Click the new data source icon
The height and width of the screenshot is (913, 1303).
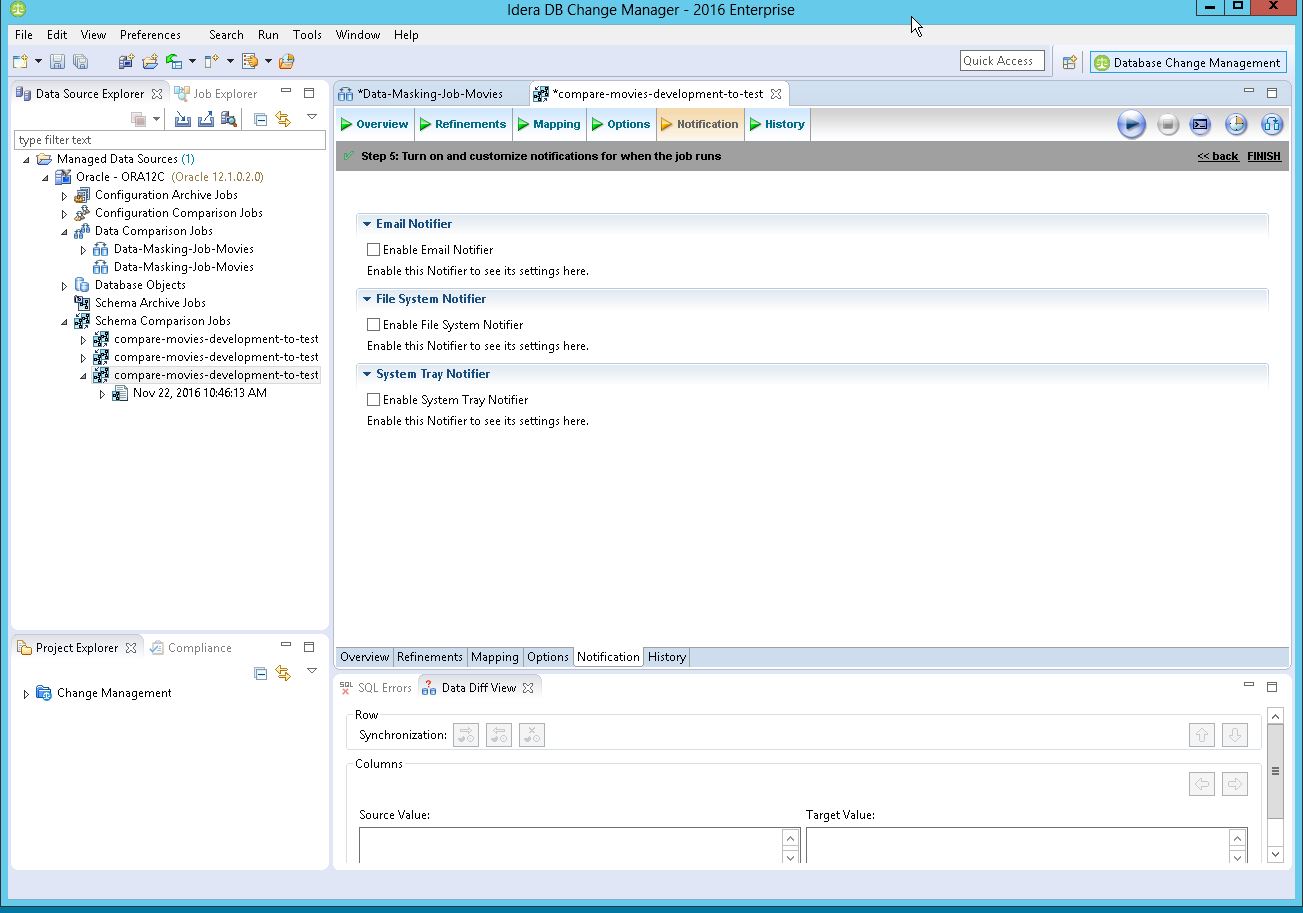[x=126, y=62]
